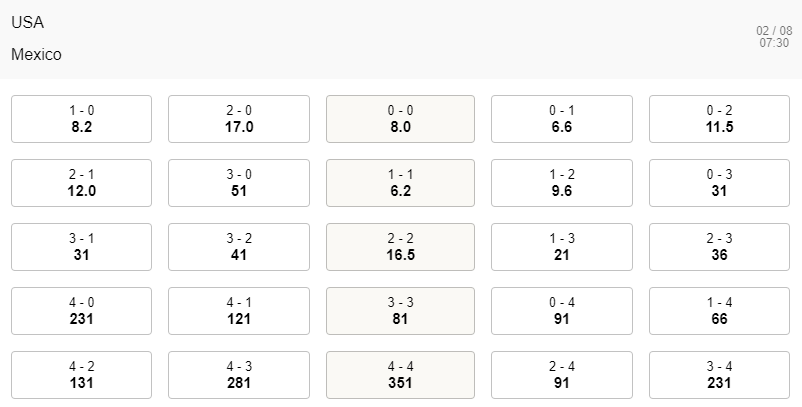This screenshot has width=802, height=407.
Task: Select the 4 - 3 score at 281
Action: point(239,375)
